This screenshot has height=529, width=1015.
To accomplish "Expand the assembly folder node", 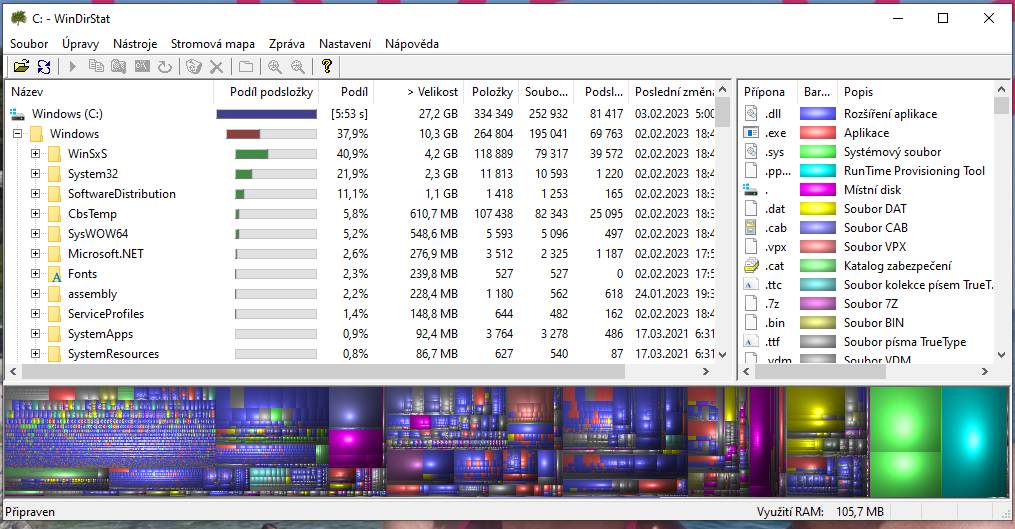I will click(36, 294).
